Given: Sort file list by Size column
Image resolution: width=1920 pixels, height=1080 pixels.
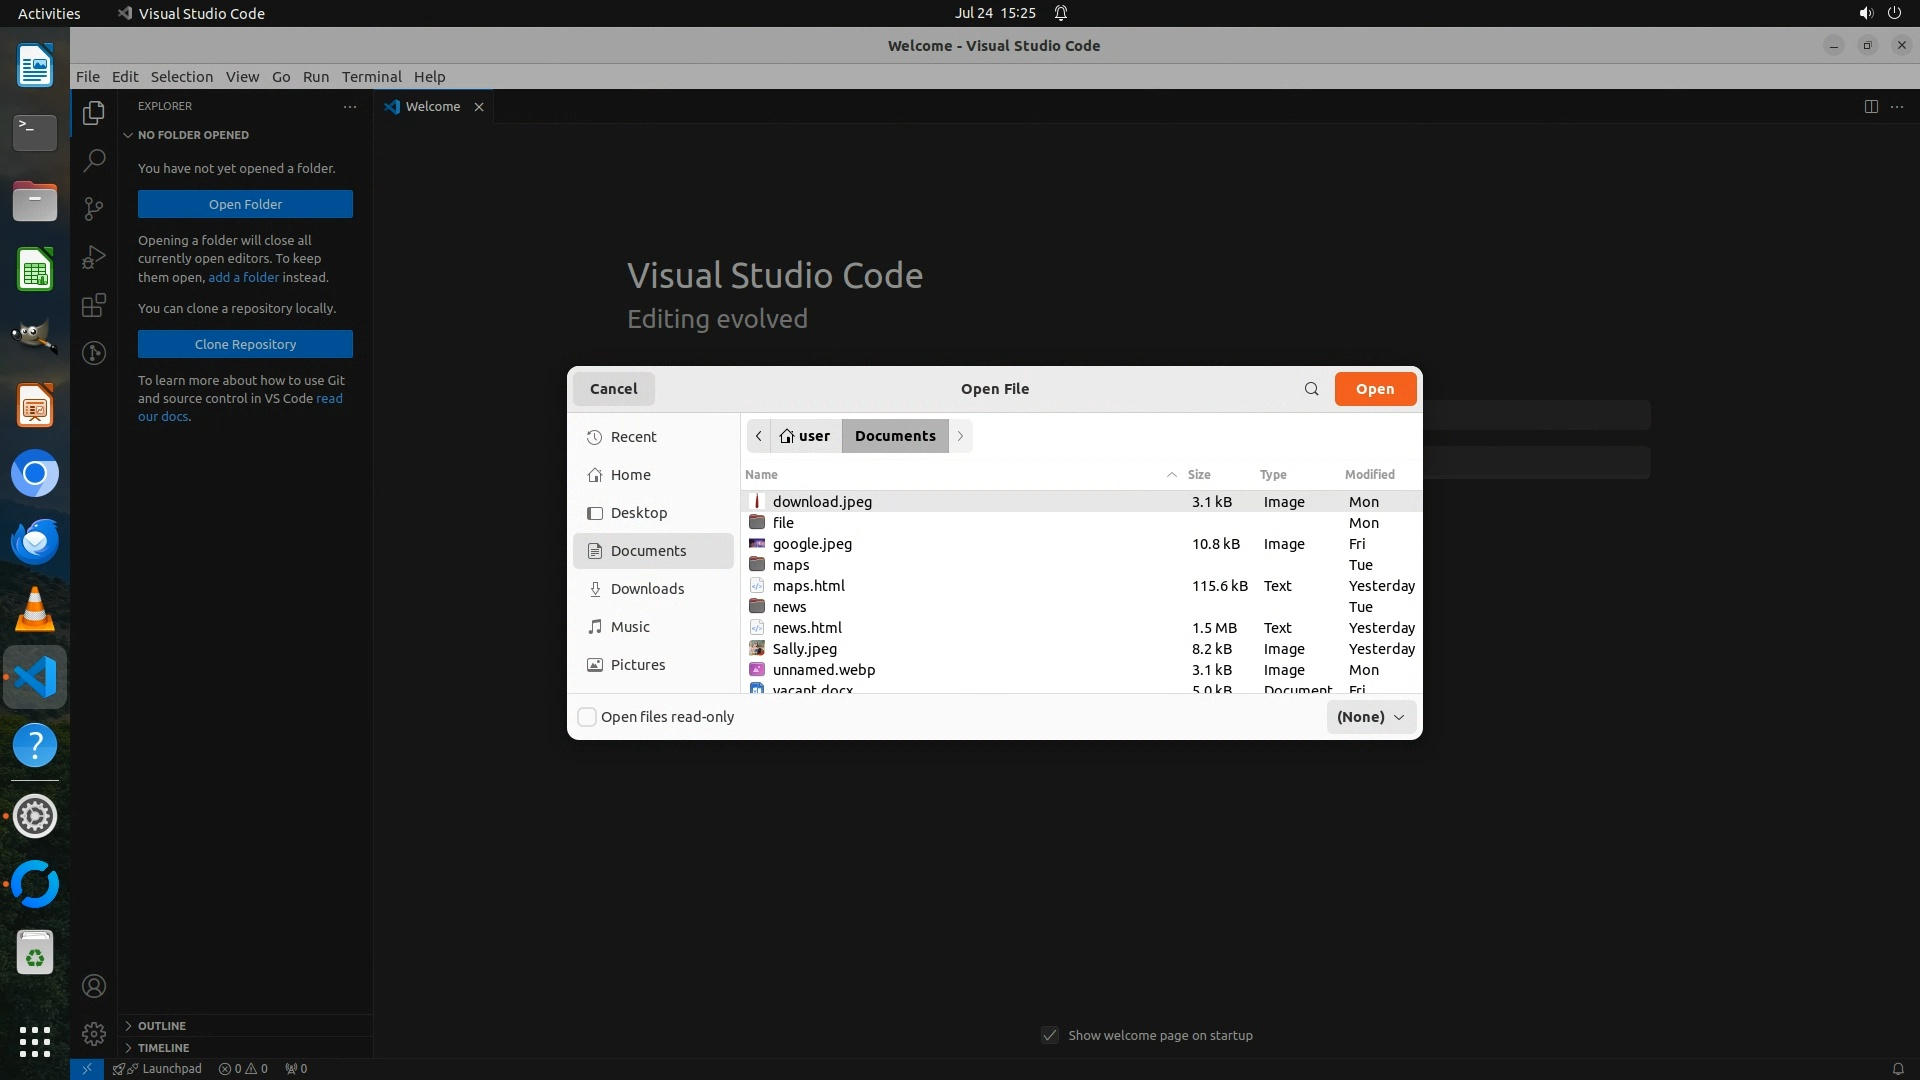Looking at the screenshot, I should click(x=1198, y=474).
